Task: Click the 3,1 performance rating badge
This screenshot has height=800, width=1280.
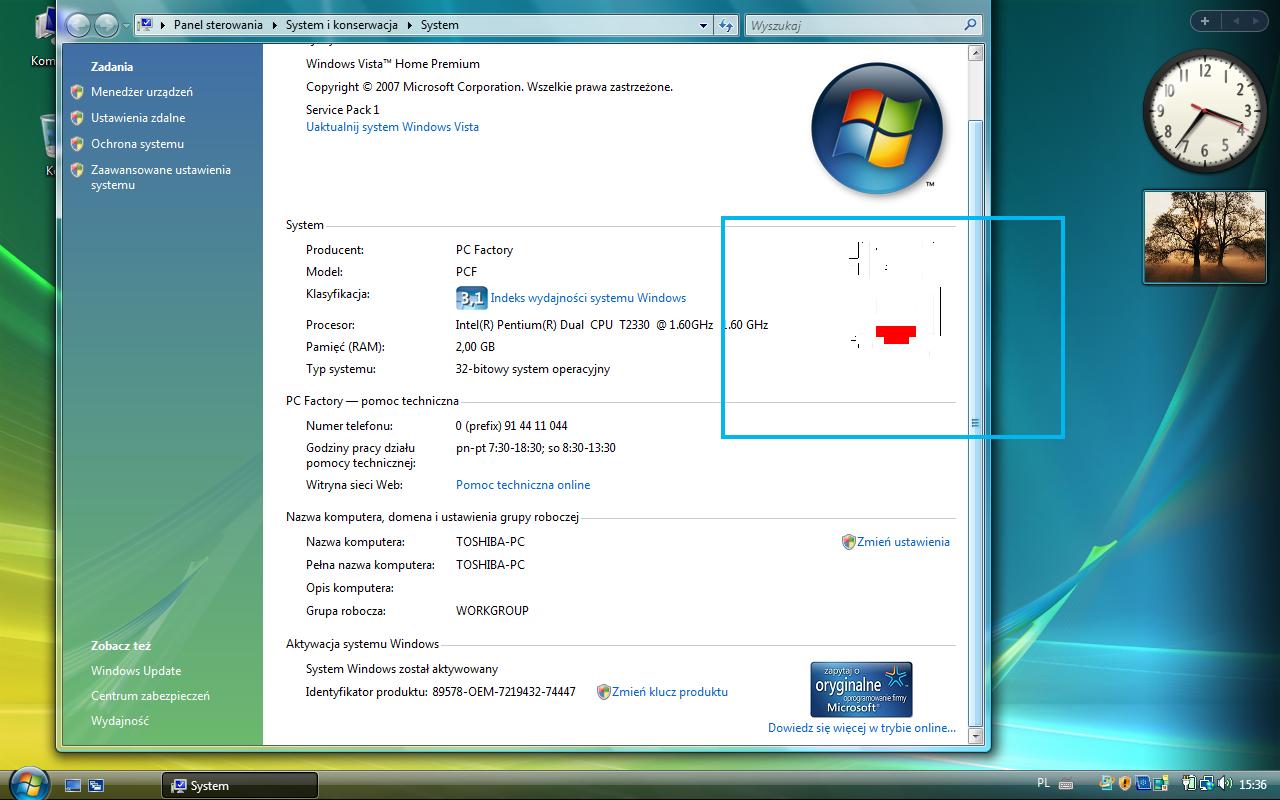Action: point(471,298)
